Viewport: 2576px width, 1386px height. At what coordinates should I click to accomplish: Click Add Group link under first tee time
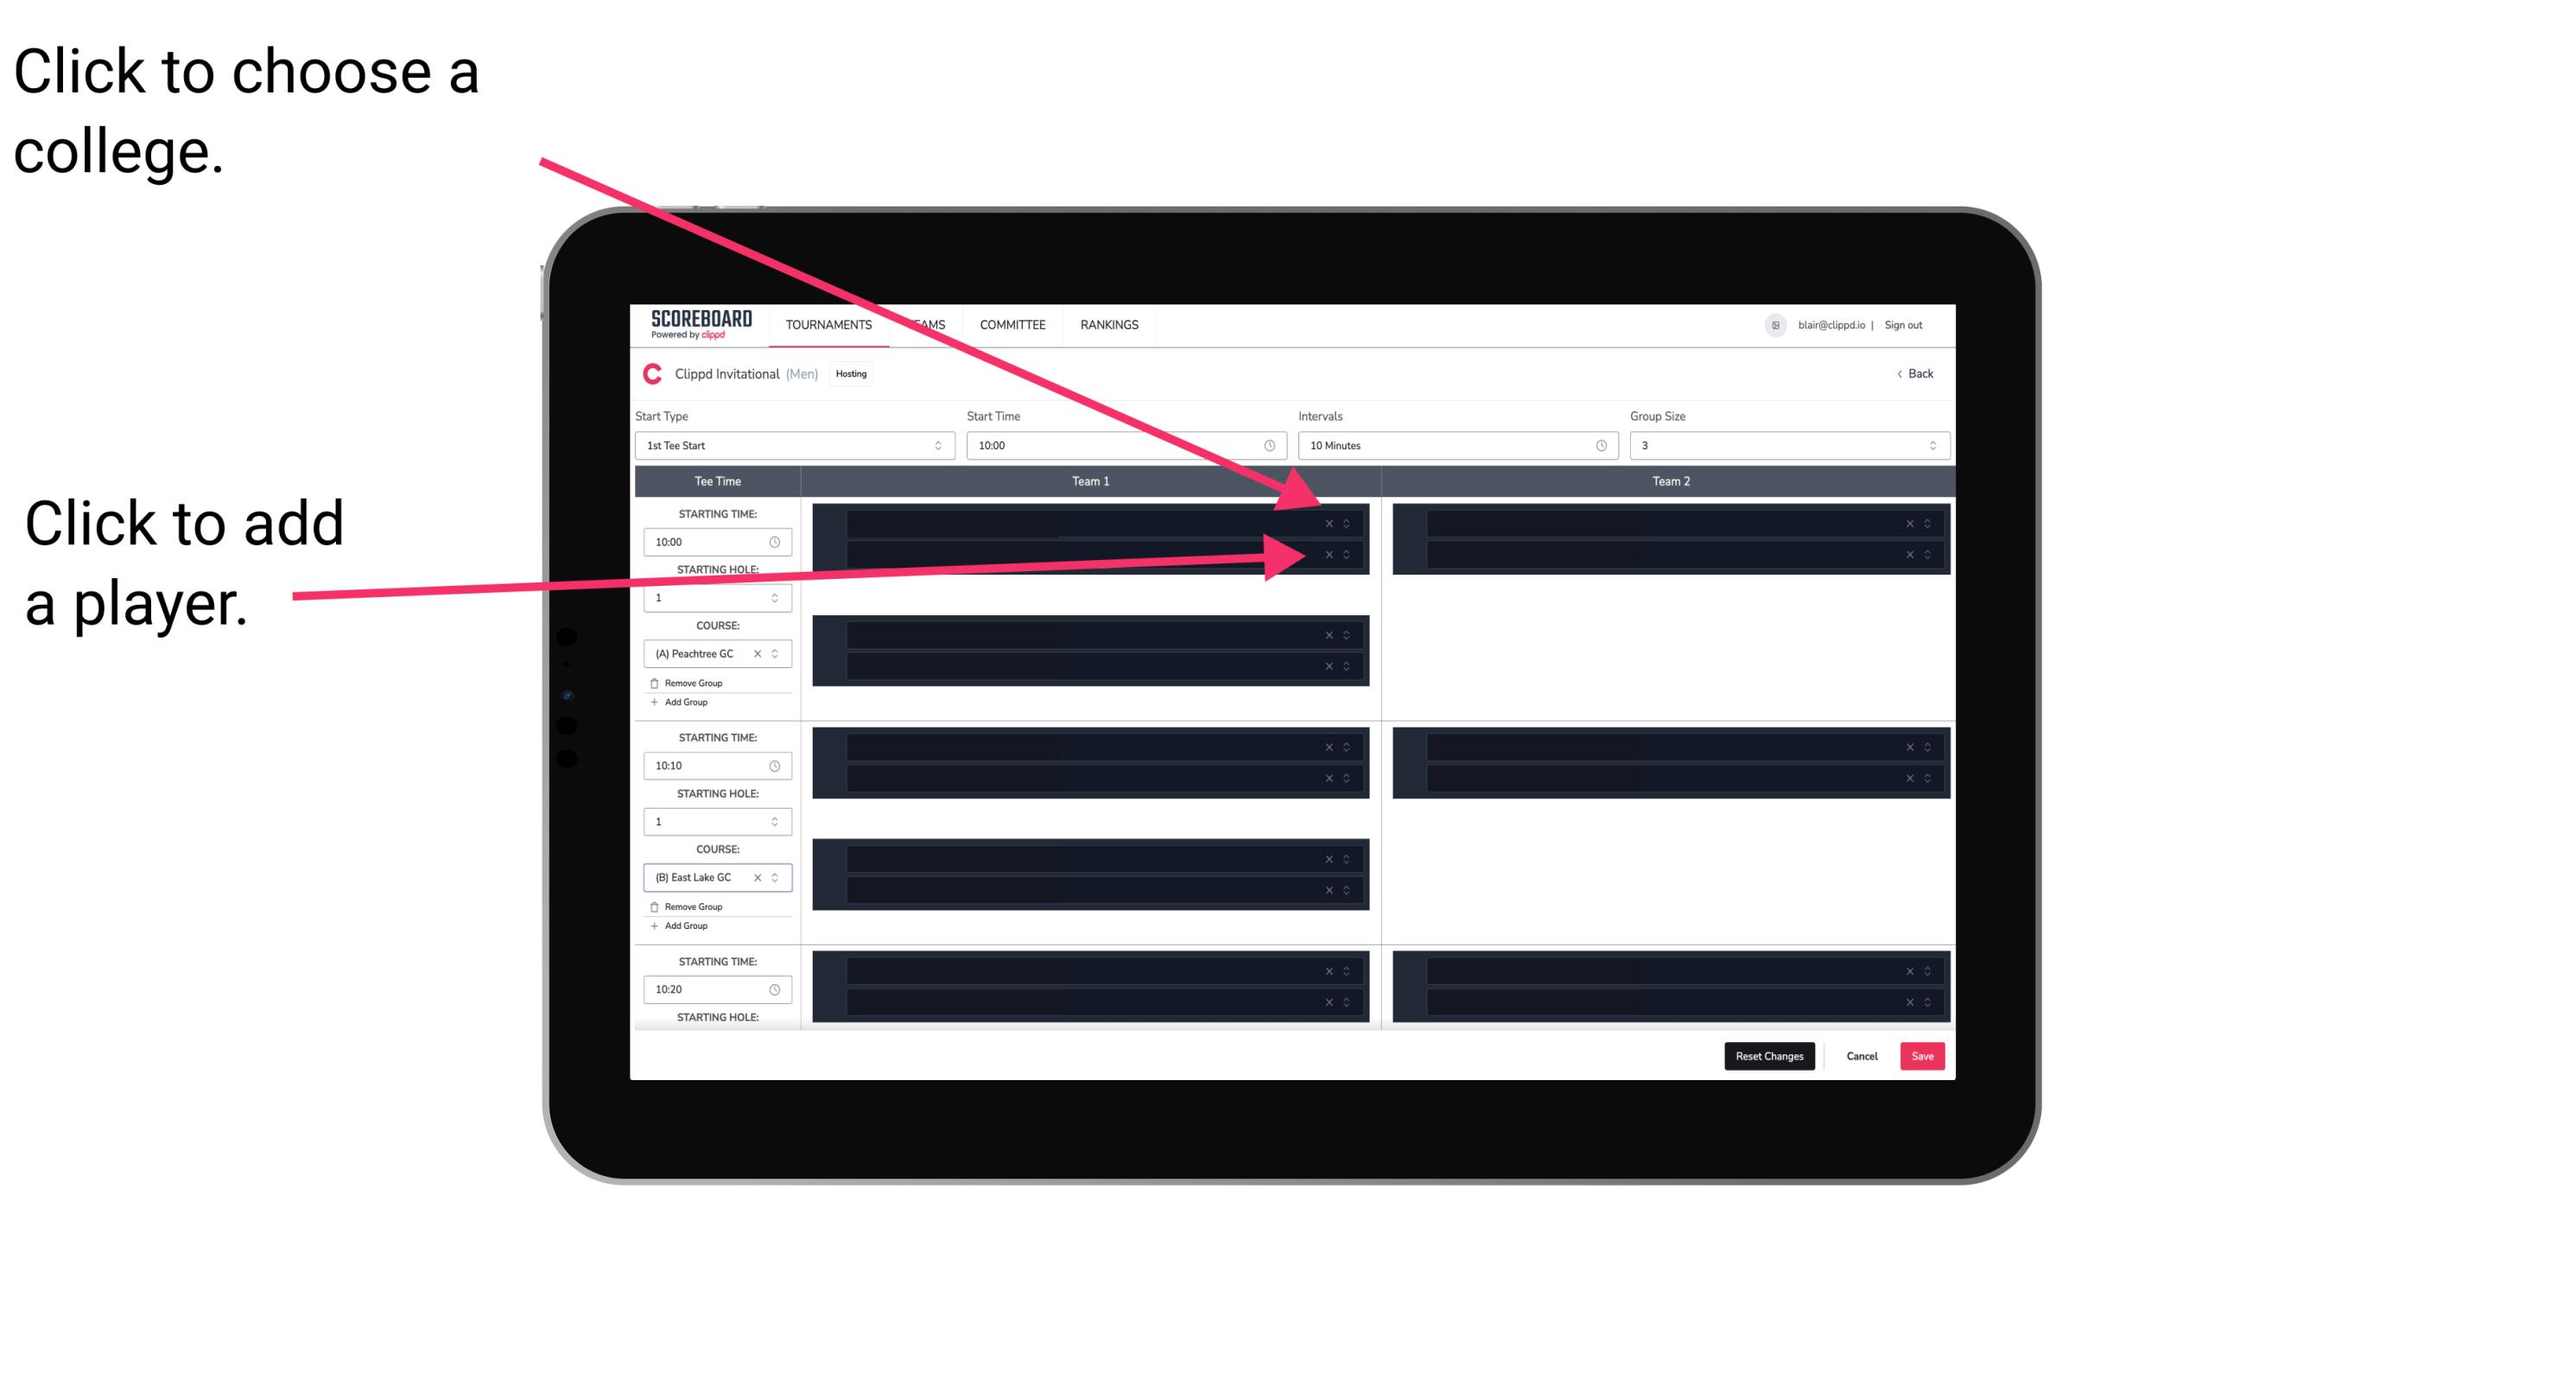point(682,702)
